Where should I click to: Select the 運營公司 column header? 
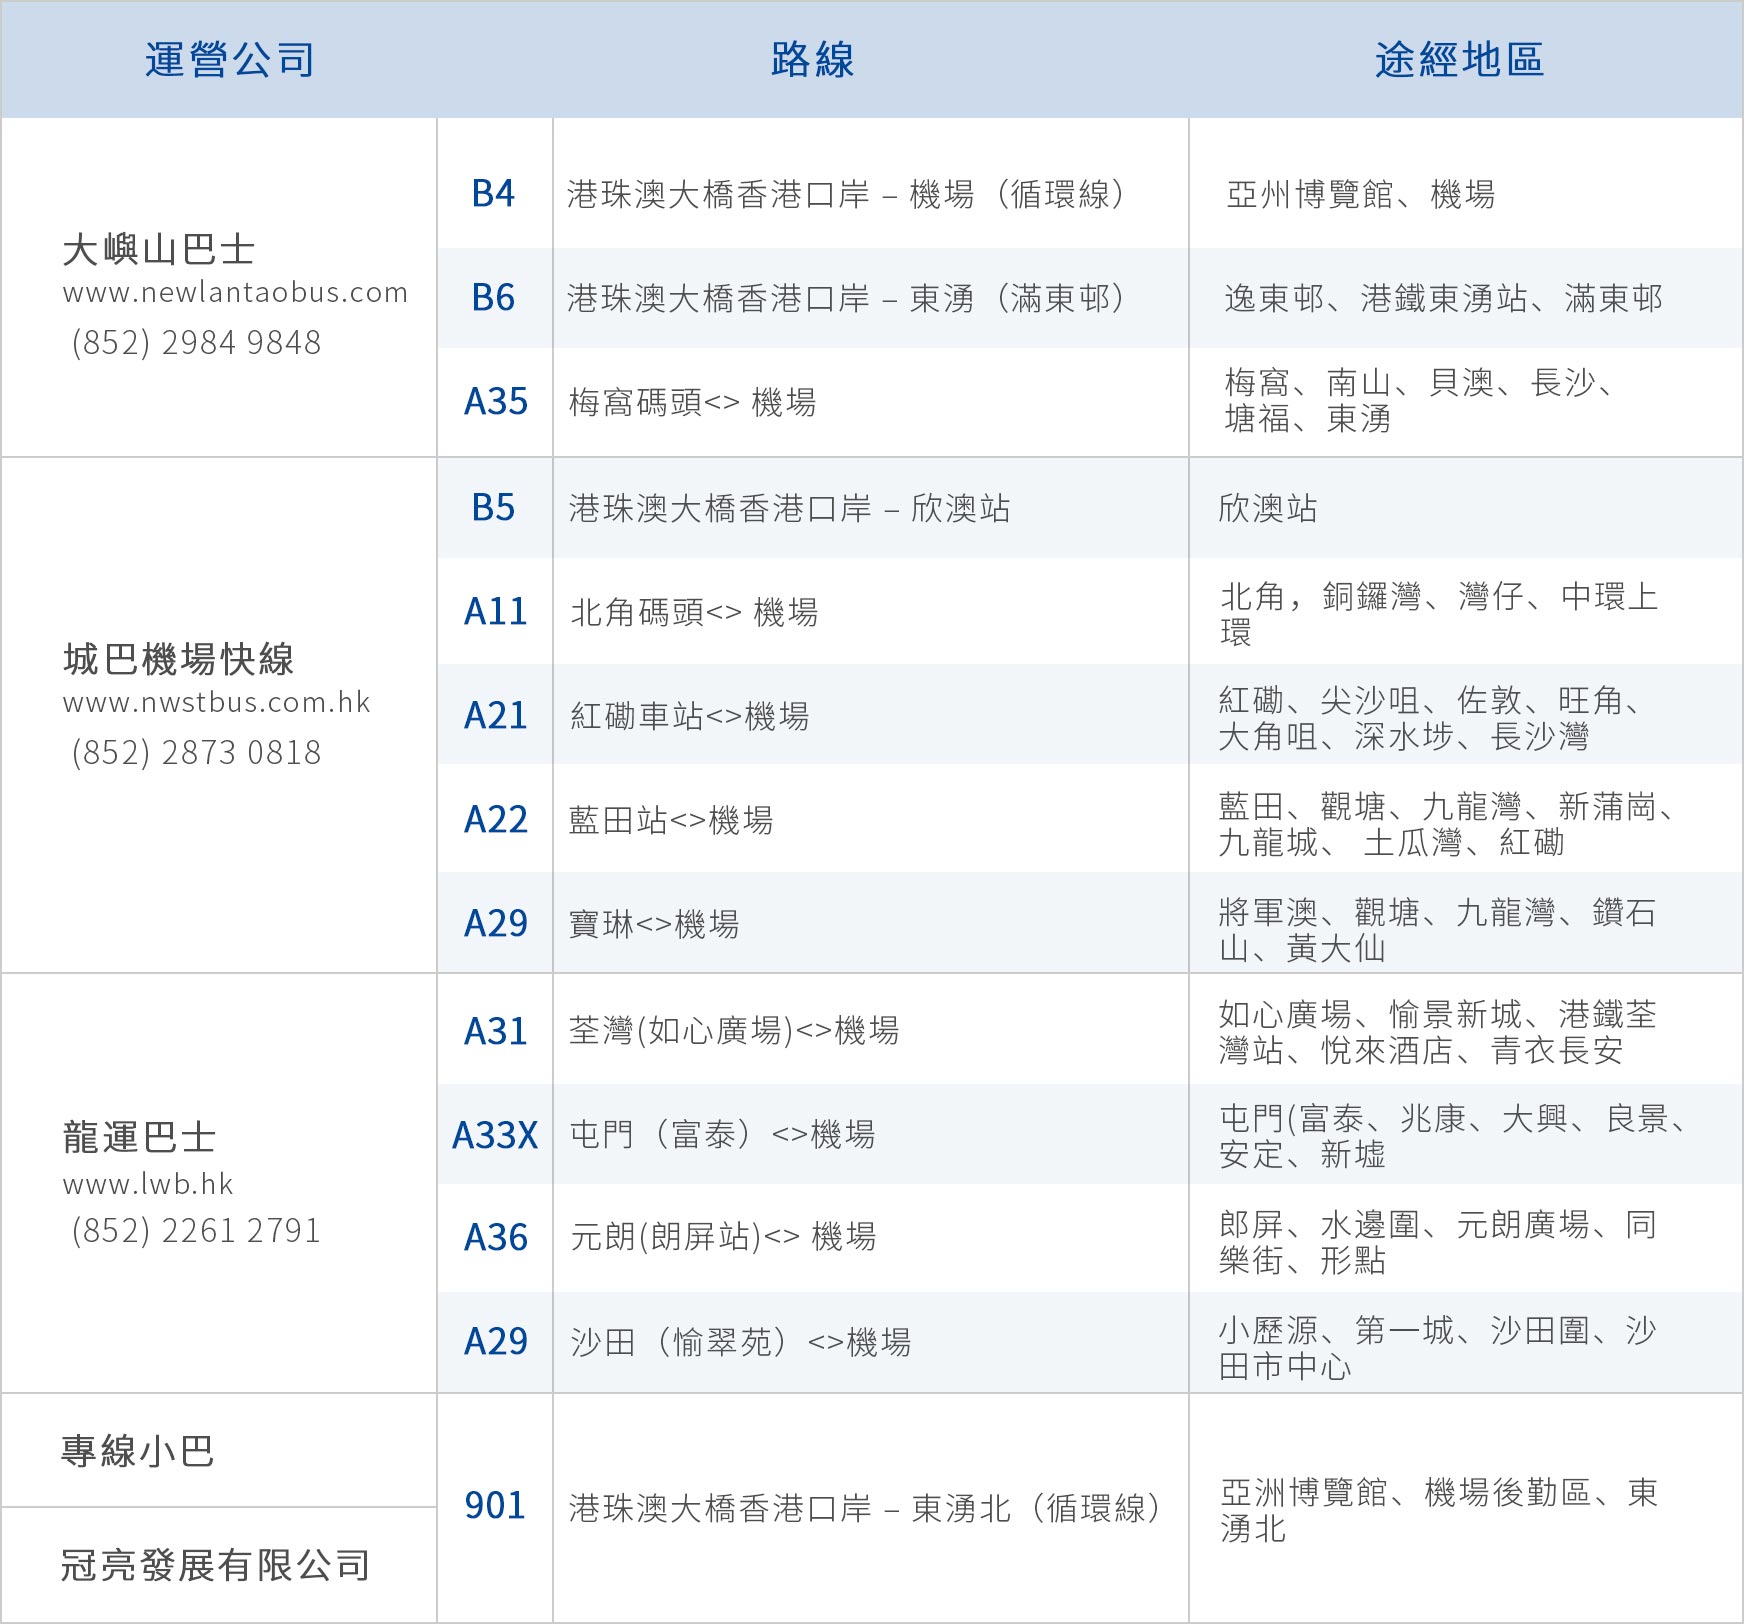(x=230, y=60)
